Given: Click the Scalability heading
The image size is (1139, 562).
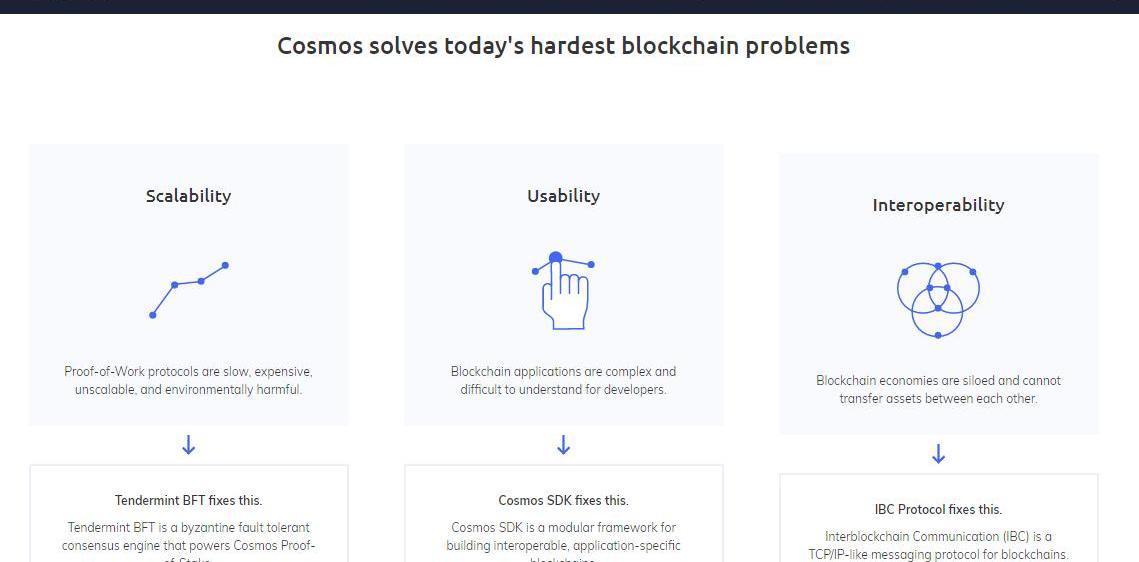Looking at the screenshot, I should 189,196.
